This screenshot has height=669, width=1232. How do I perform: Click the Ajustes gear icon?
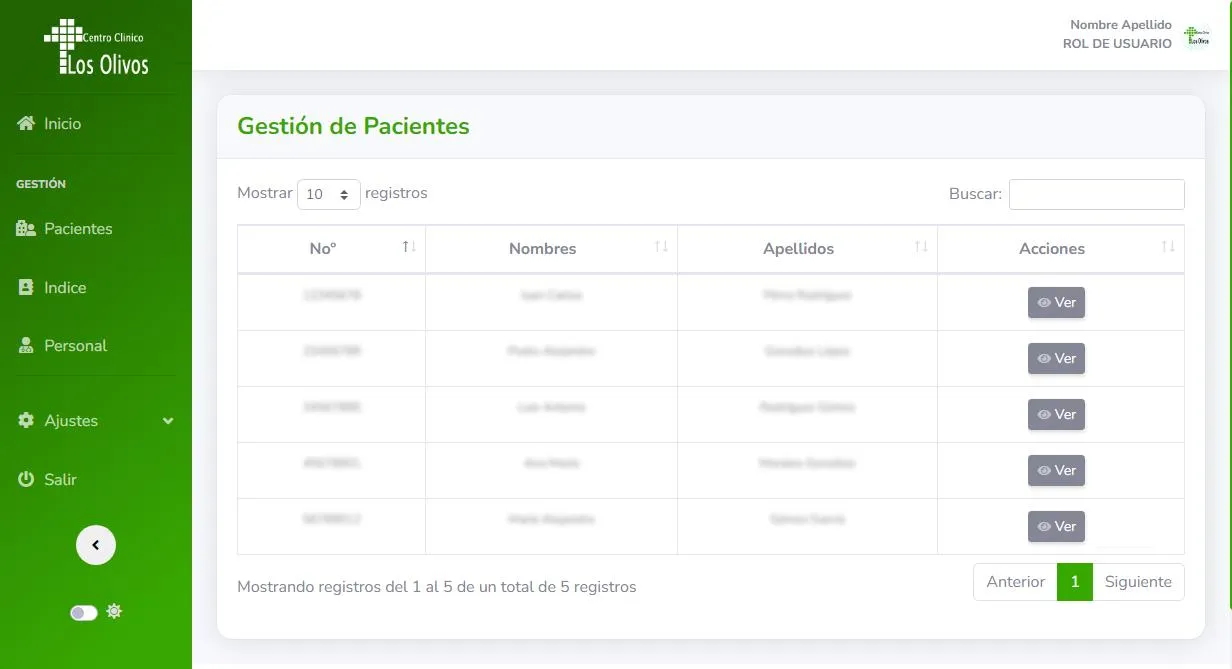pyautogui.click(x=26, y=421)
